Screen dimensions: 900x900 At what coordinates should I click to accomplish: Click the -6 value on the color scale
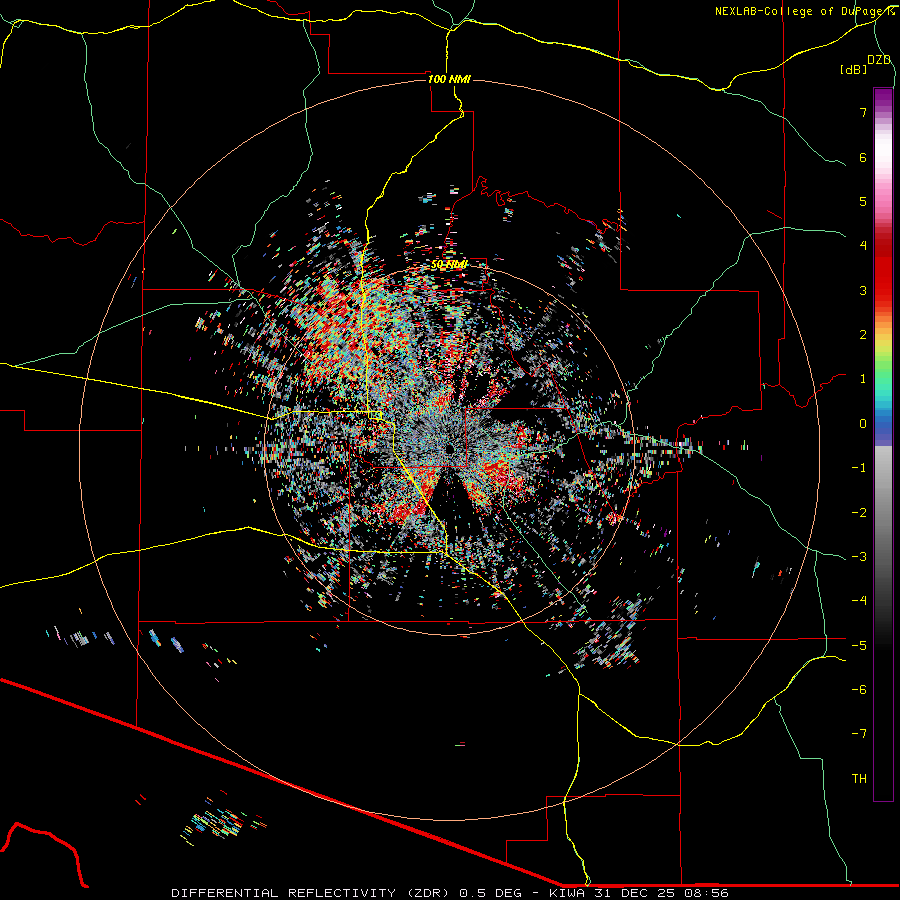coord(859,689)
